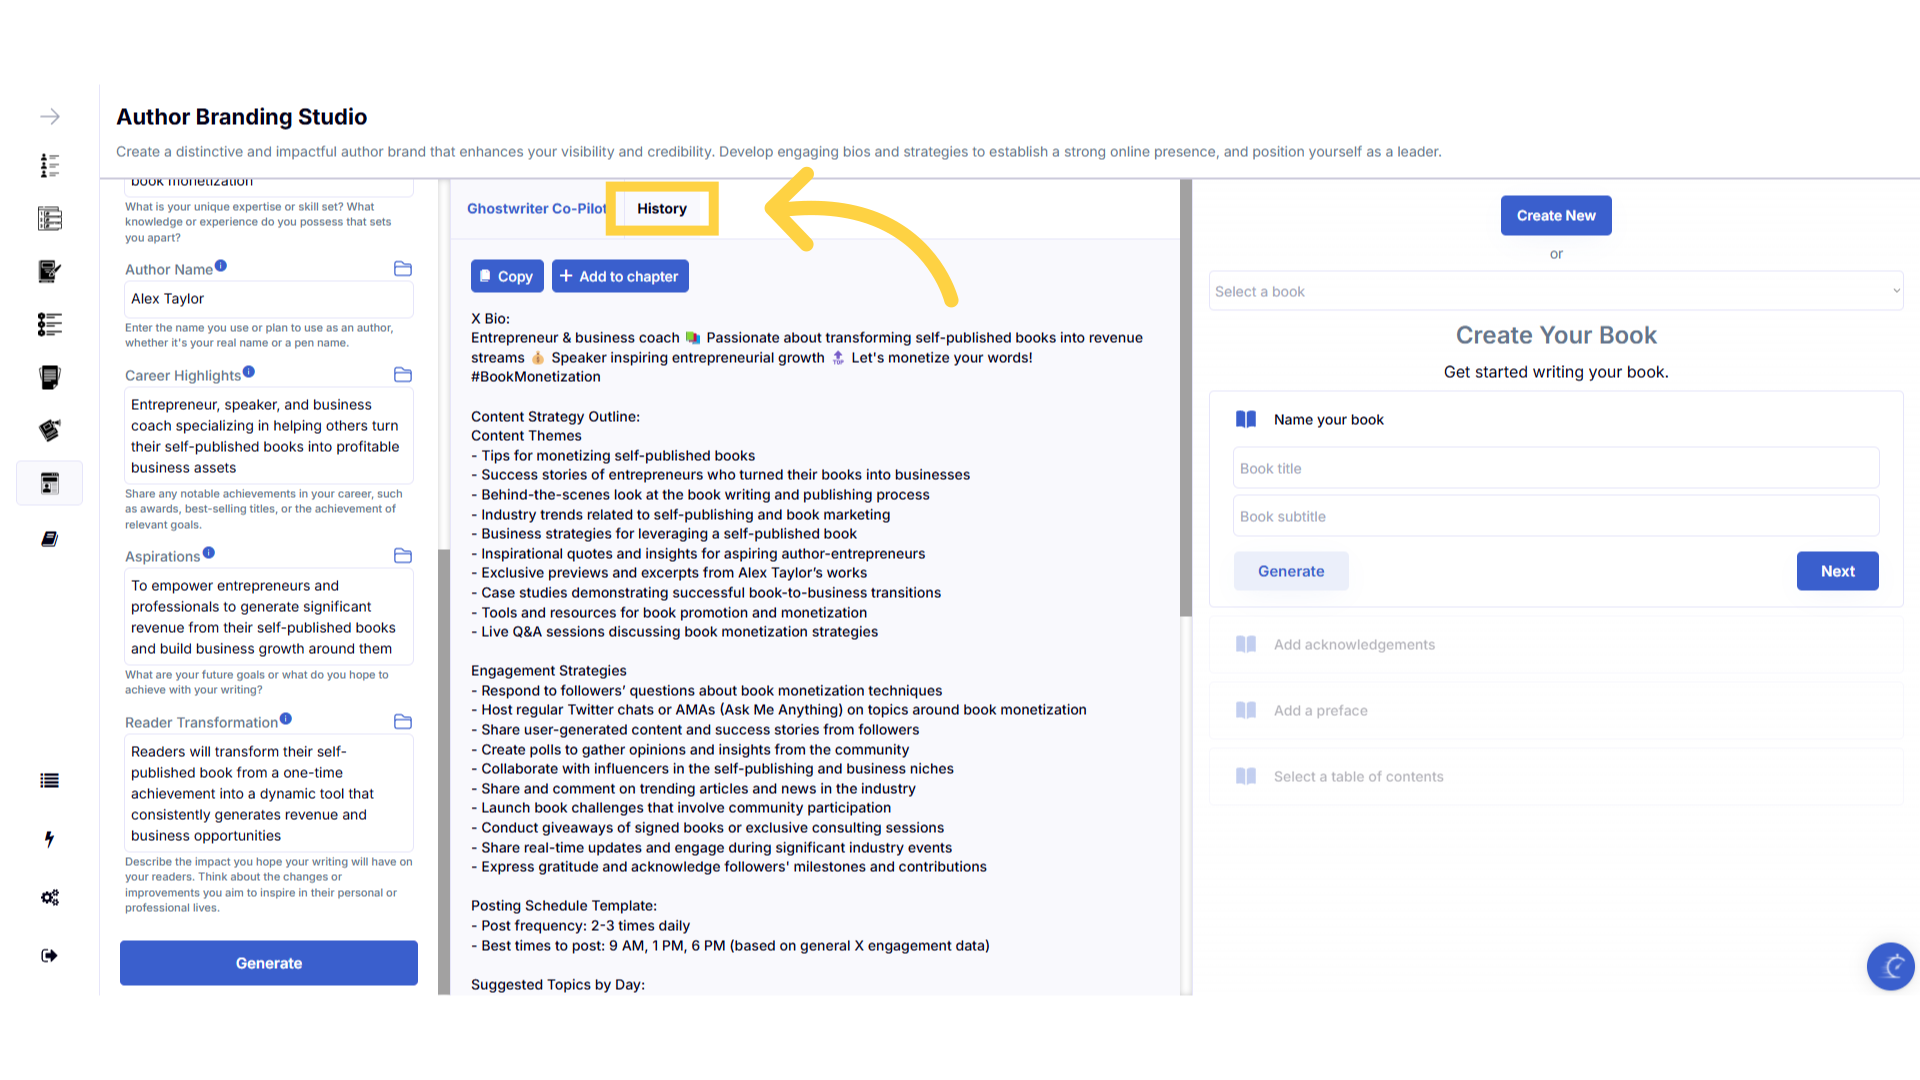This screenshot has height=1080, width=1920.
Task: Open folder icon next to Author Name
Action: 403,269
